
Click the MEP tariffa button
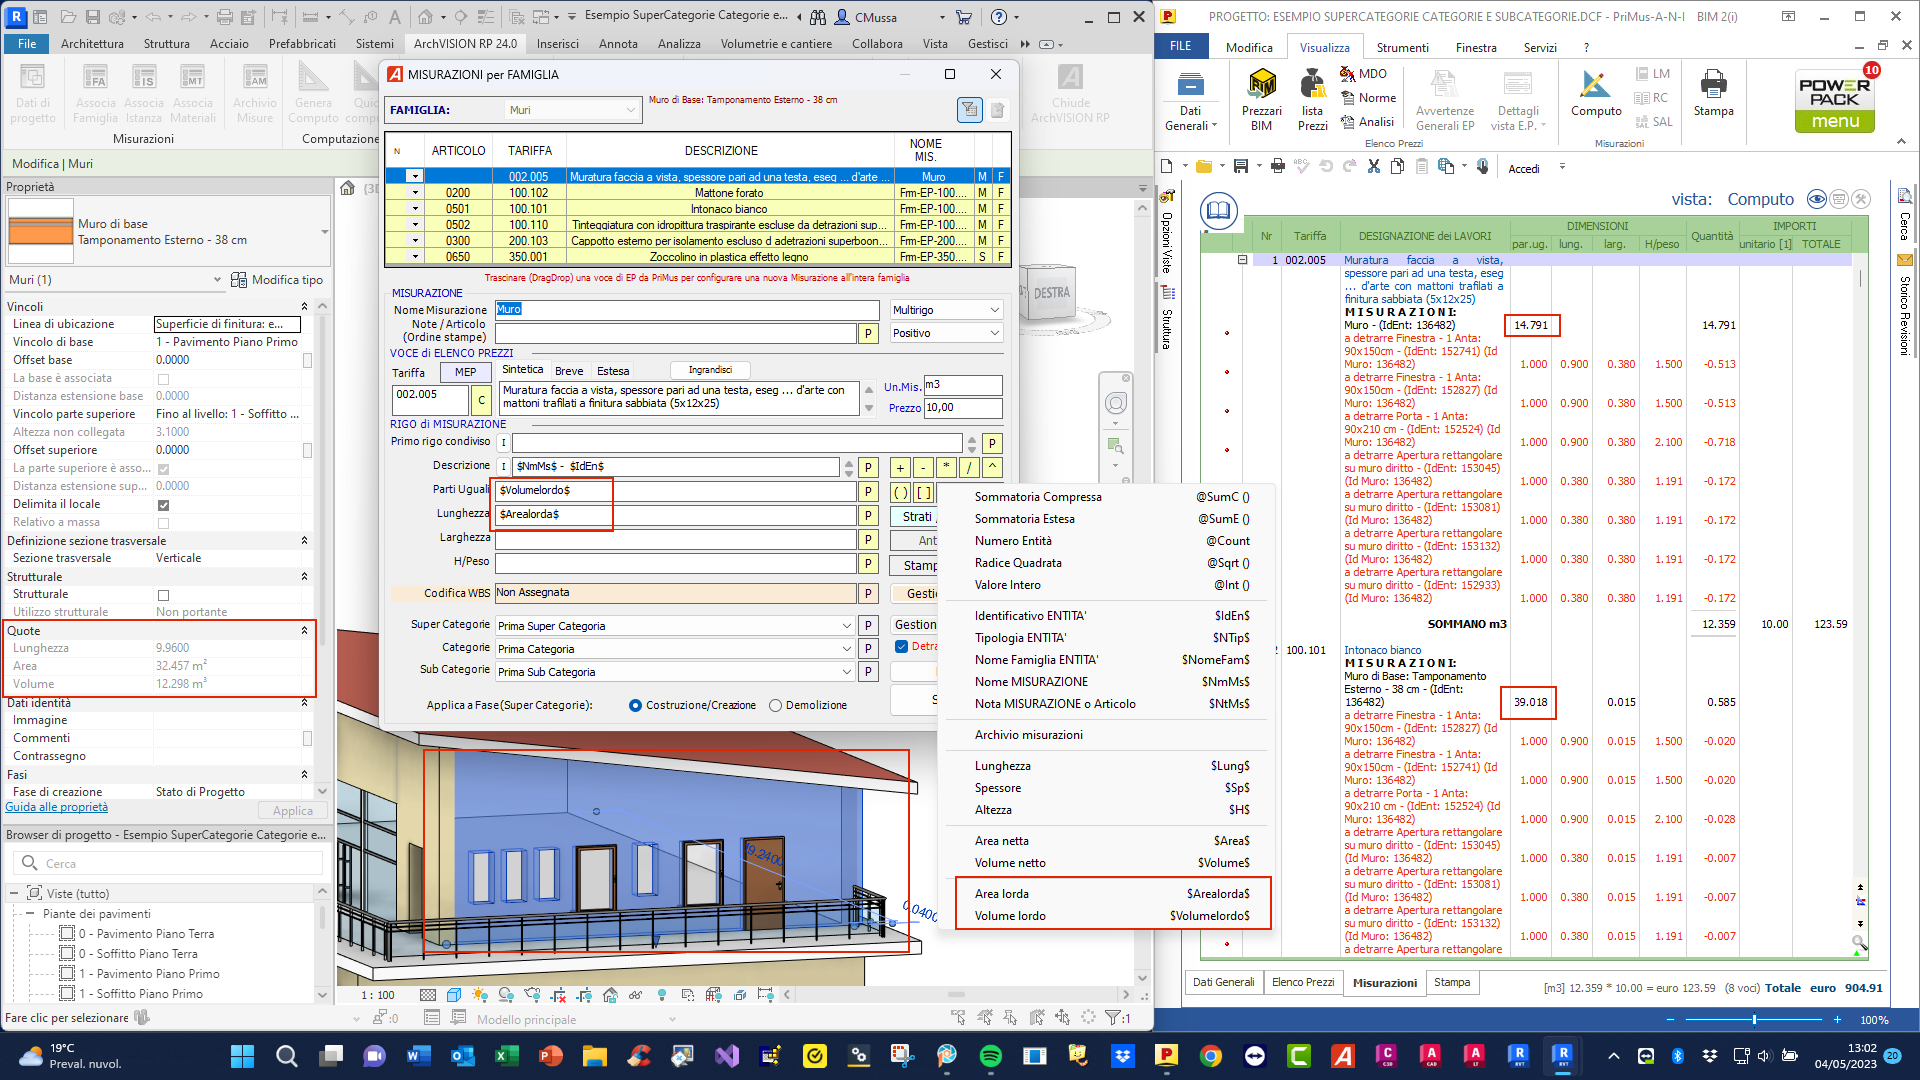pyautogui.click(x=466, y=372)
